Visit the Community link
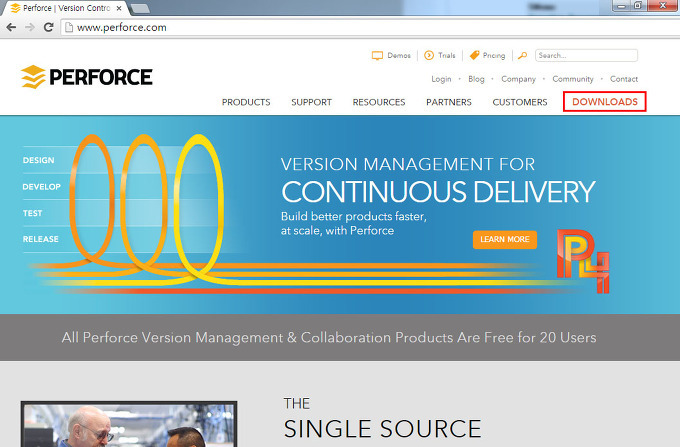This screenshot has height=447, width=680. click(573, 79)
